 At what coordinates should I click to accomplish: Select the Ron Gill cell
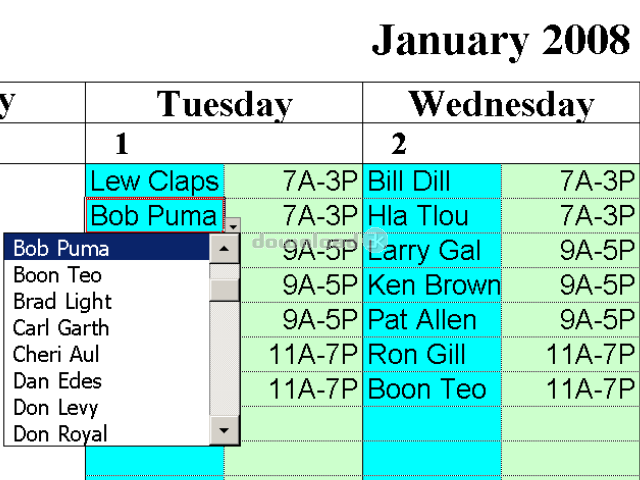tap(432, 354)
